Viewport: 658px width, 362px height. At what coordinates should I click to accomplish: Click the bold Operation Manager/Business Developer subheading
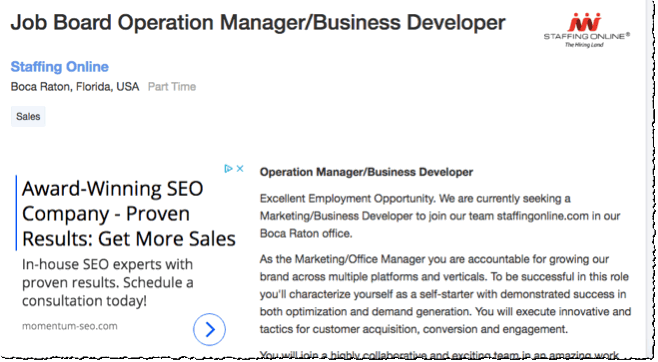[366, 172]
